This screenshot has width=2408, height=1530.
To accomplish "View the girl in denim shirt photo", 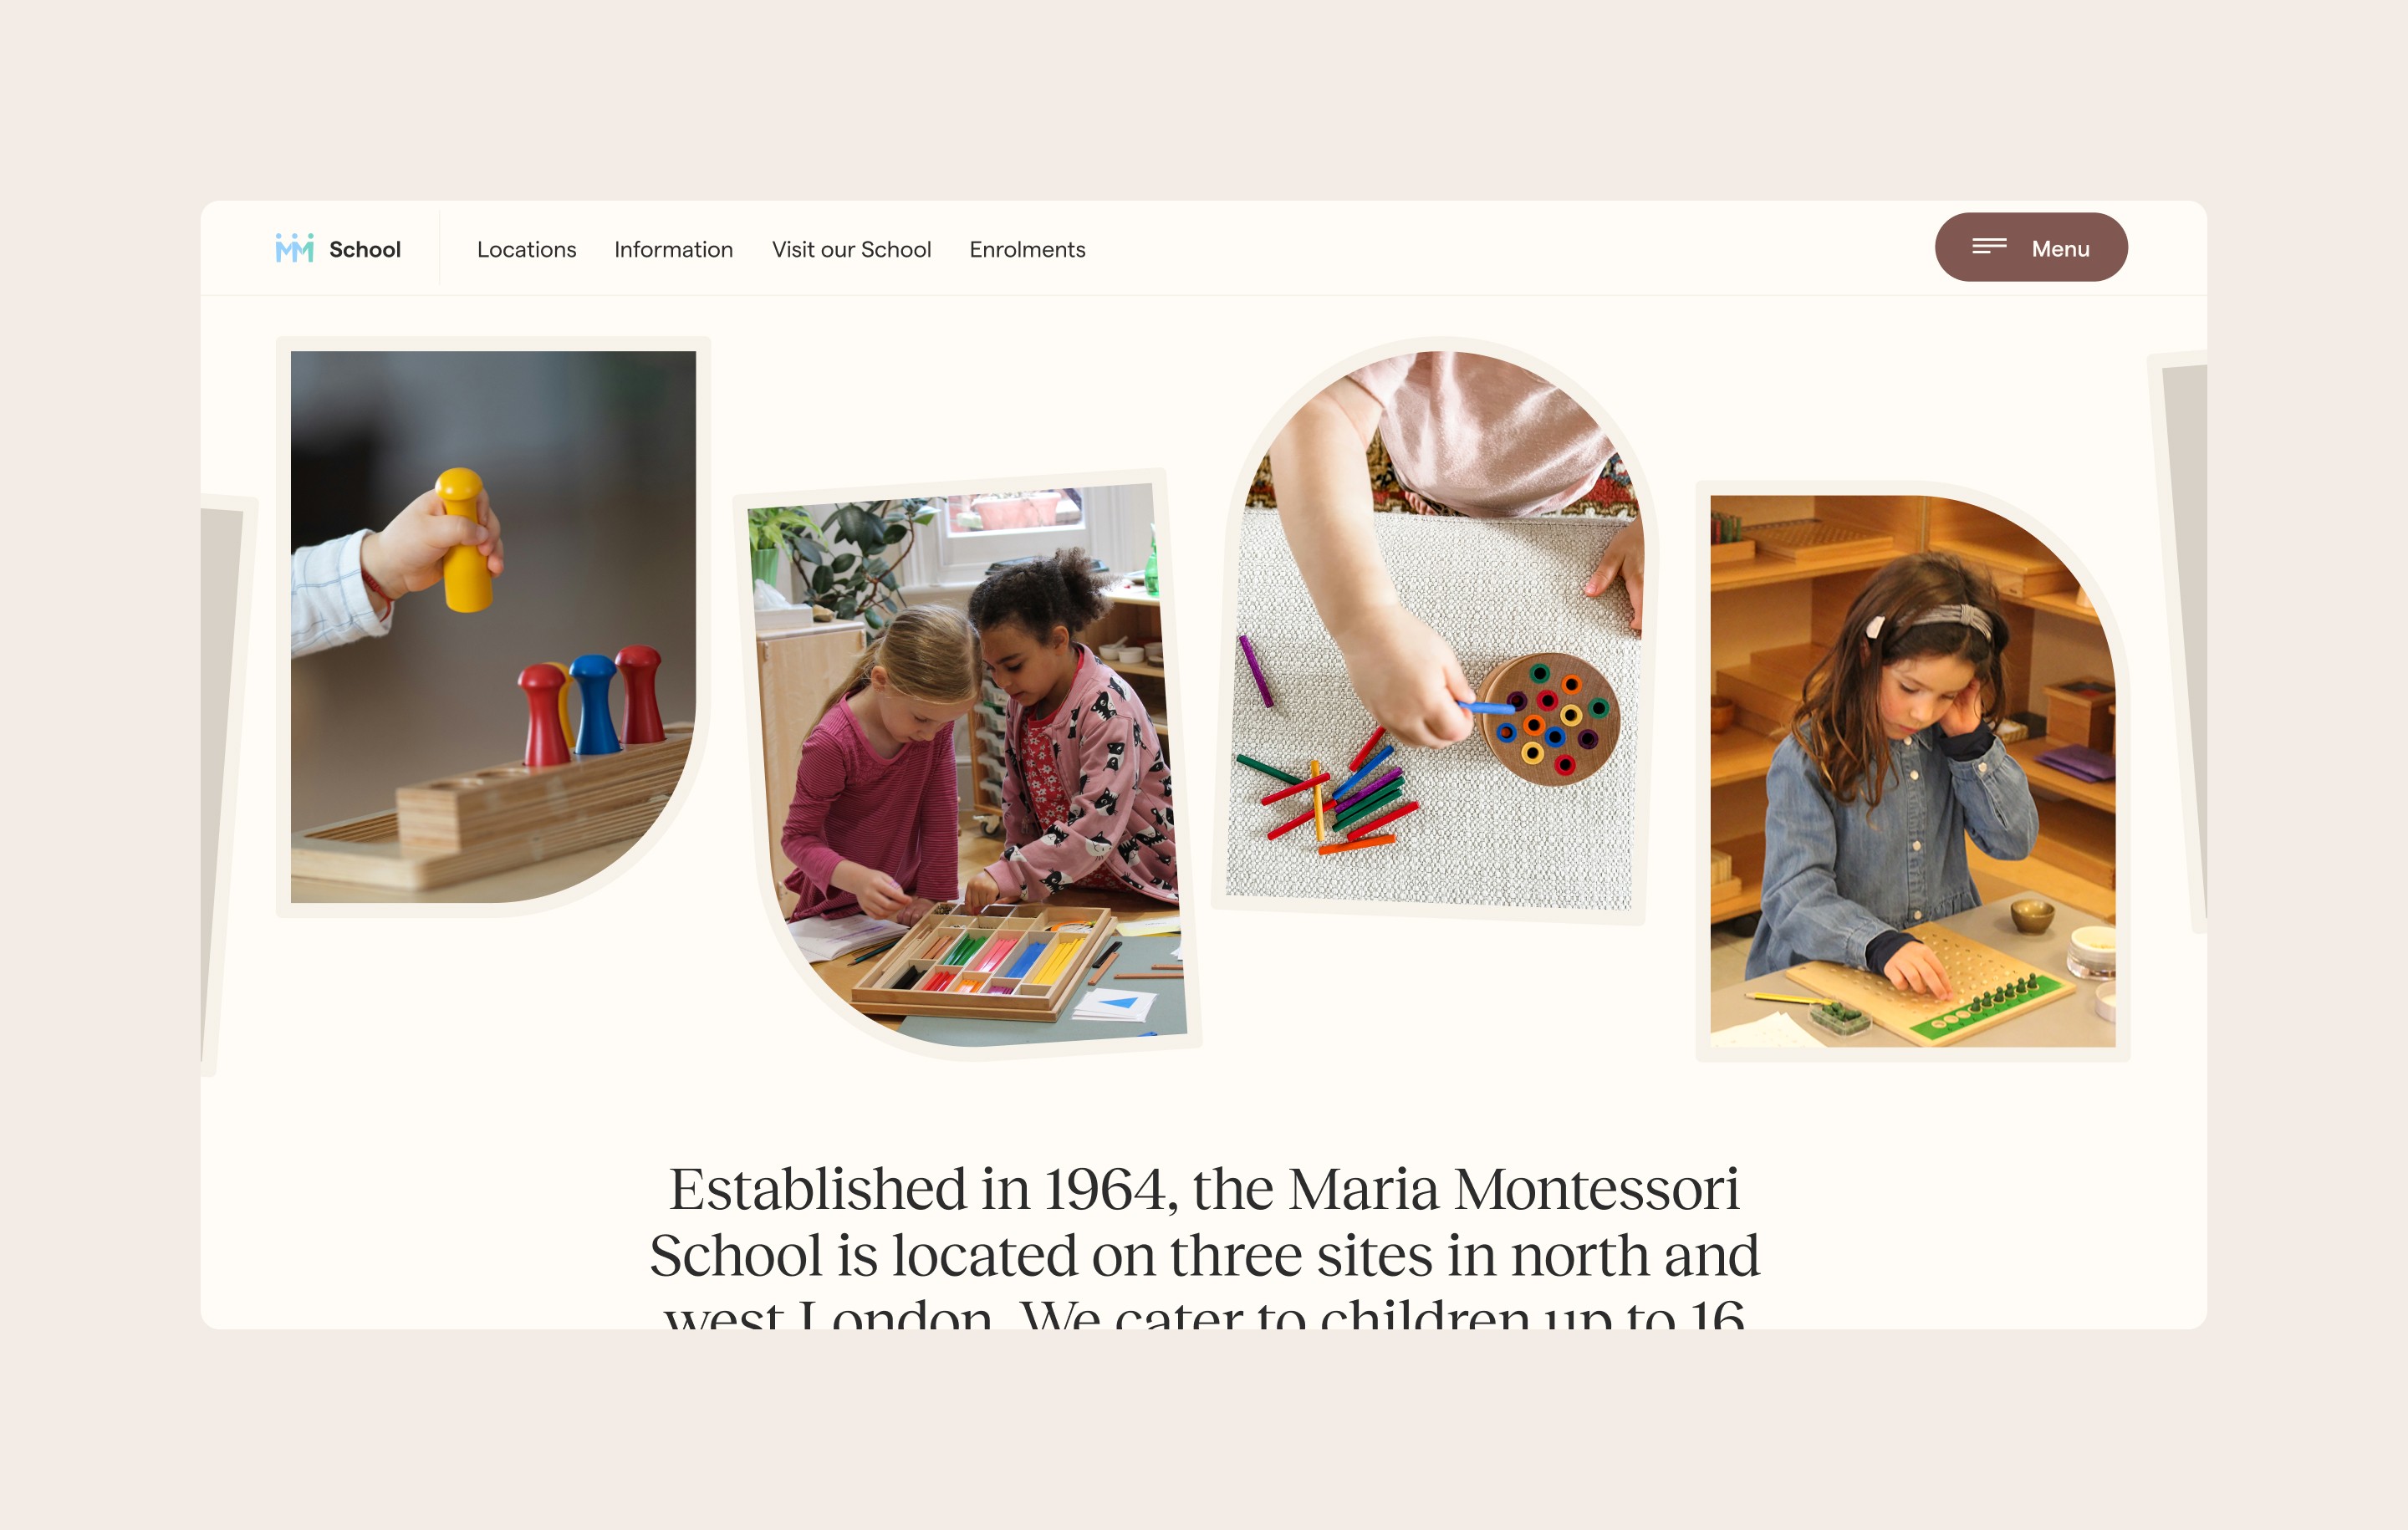I will click(1912, 771).
